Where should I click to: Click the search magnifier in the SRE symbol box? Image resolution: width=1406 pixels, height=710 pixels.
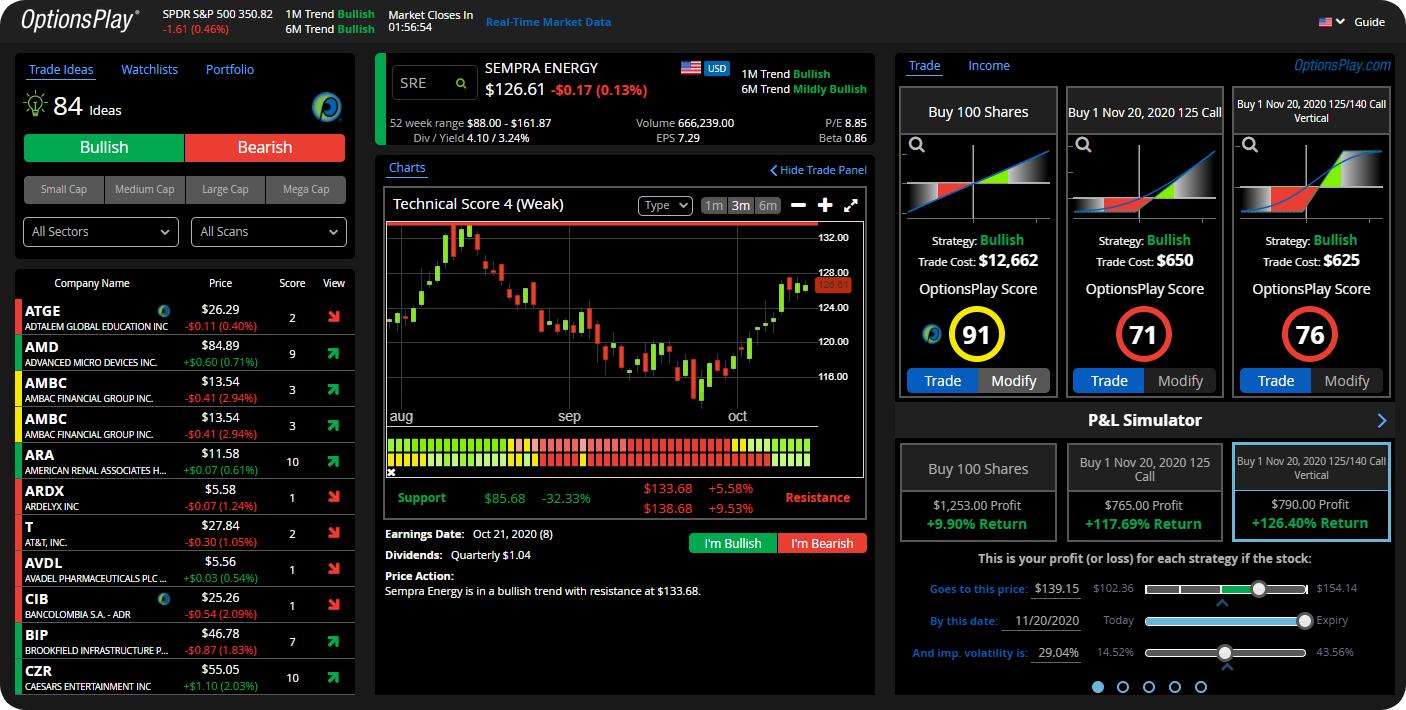tap(461, 84)
